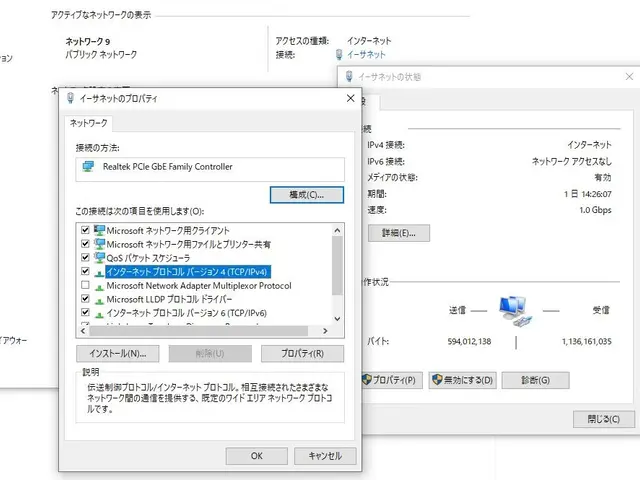The height and width of the screenshot is (480, 640).
Task: Click the vertical scrollbar thumb in item list
Action: [337, 265]
